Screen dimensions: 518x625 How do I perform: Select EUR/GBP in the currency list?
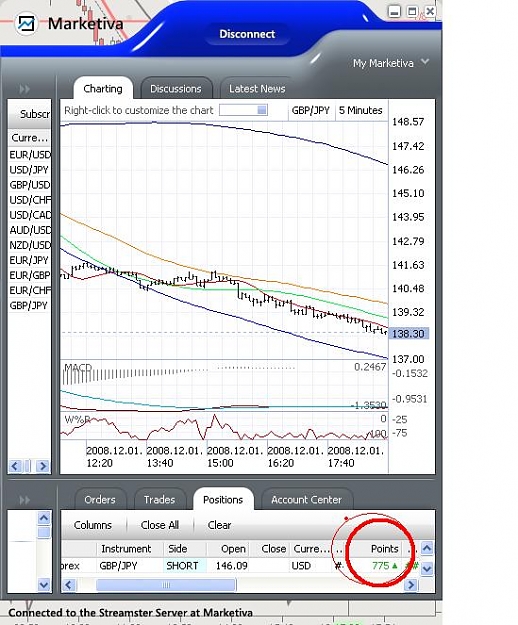30,275
